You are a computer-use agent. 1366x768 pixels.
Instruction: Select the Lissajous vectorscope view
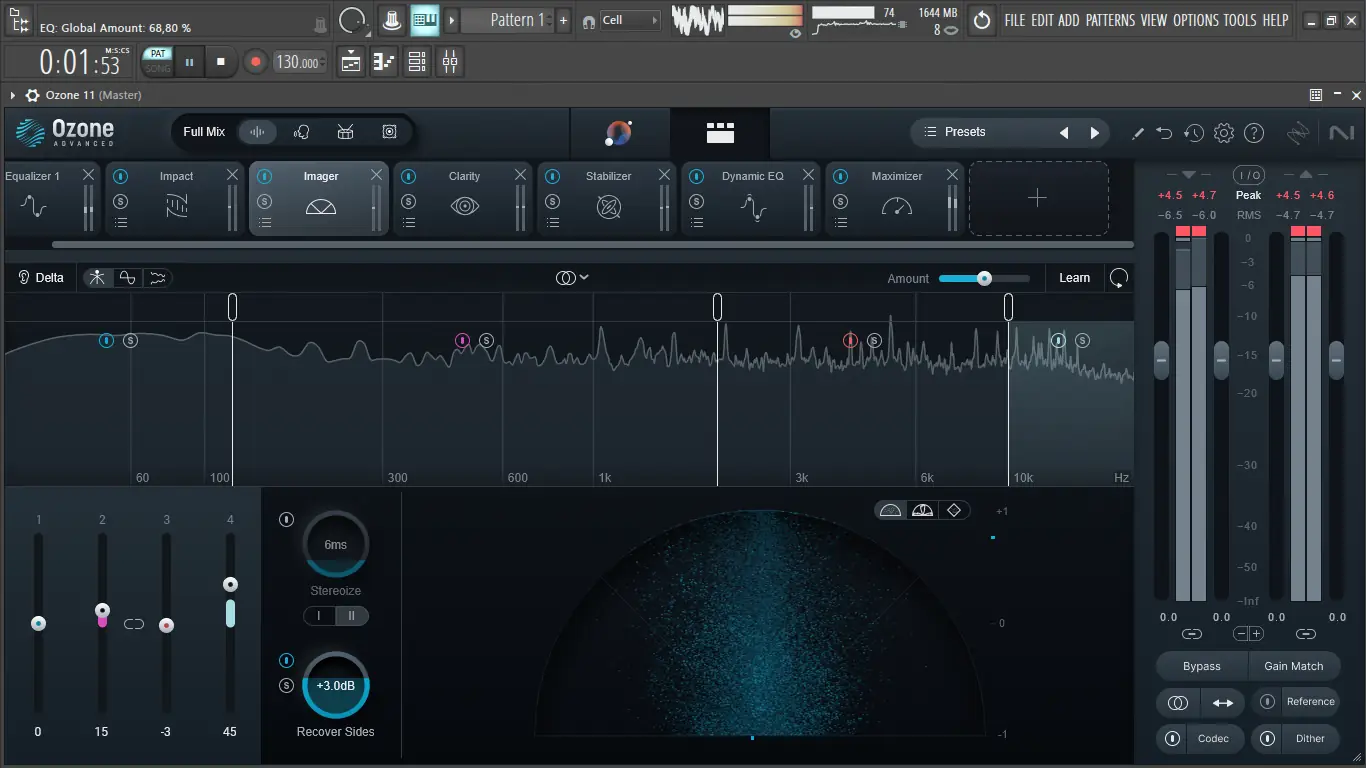click(x=954, y=510)
